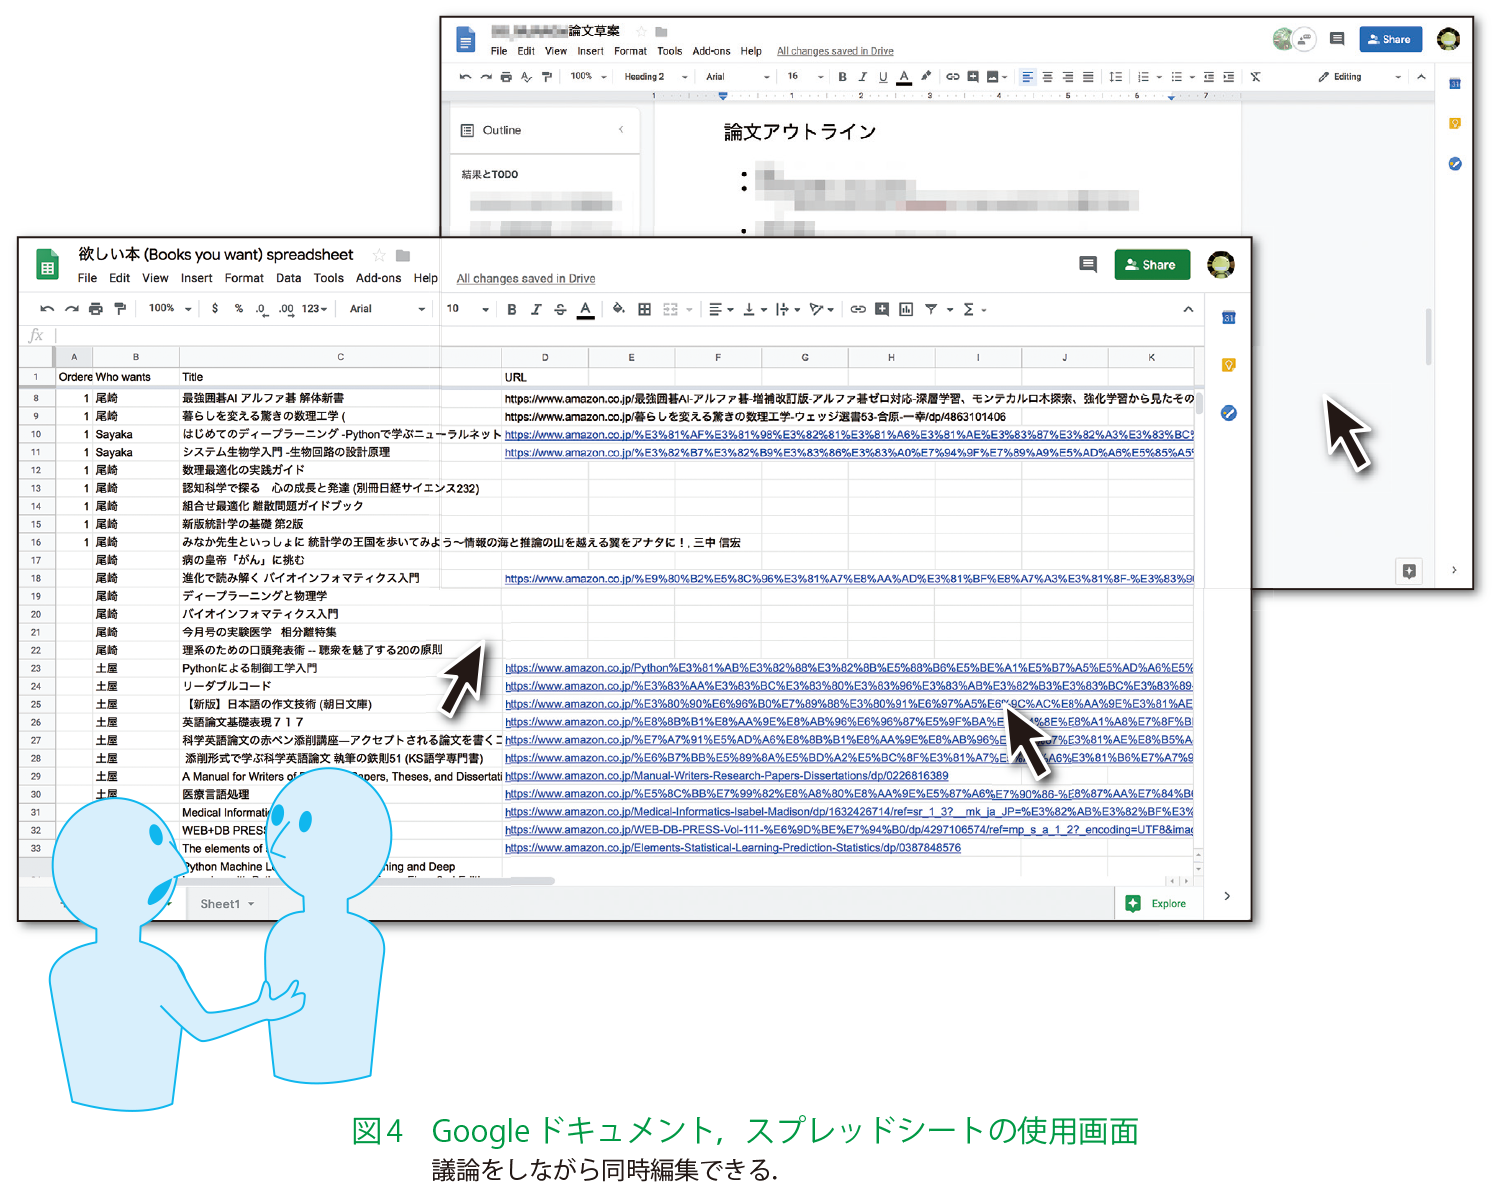
Task: Expand the 123 number format dropdown in Sheets
Action: [315, 309]
